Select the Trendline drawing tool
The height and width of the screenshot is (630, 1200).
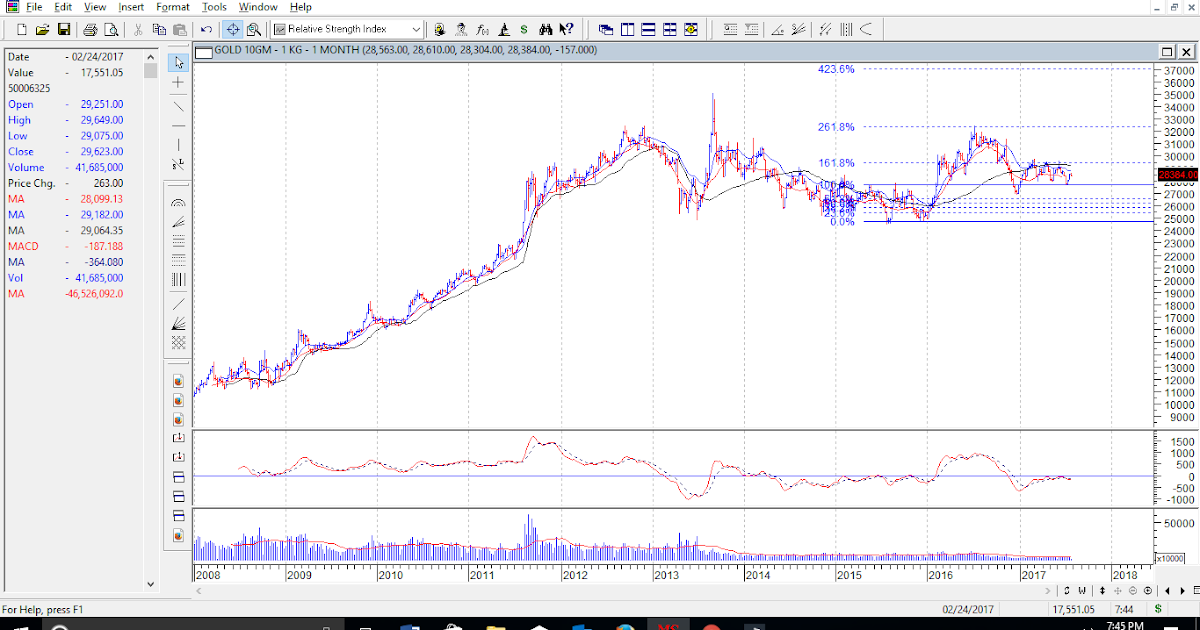point(177,104)
